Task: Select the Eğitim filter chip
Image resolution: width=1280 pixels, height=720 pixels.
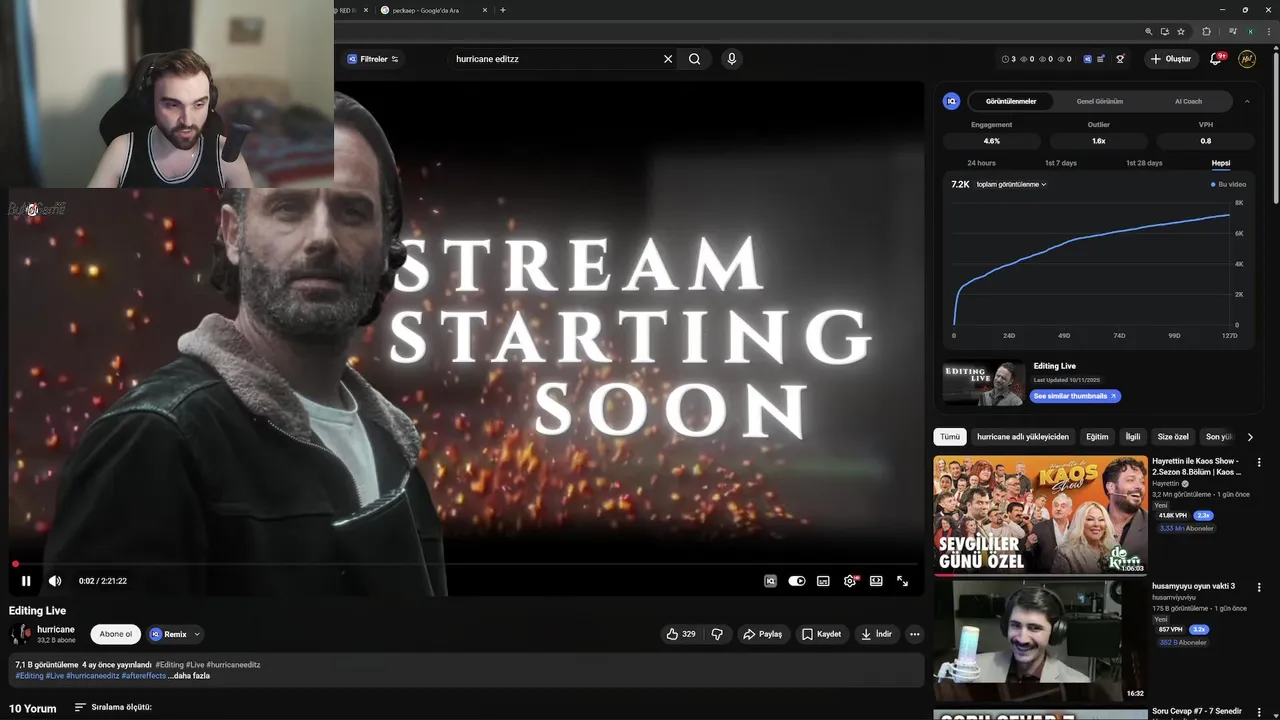Action: click(1097, 437)
